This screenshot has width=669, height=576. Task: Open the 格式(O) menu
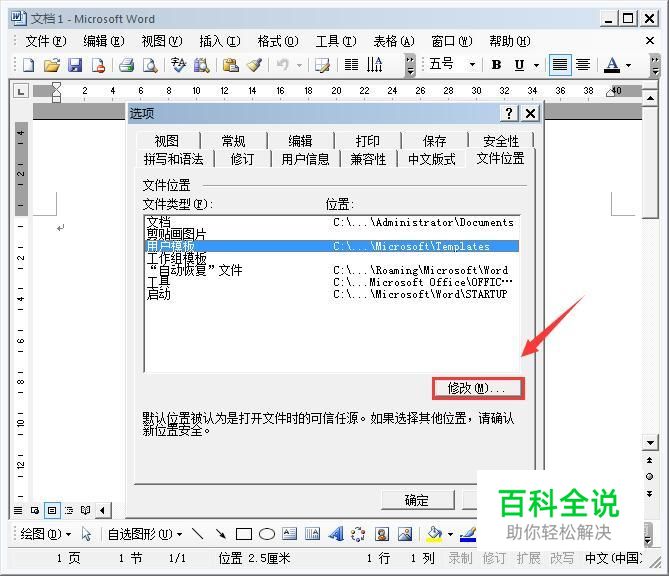pyautogui.click(x=278, y=41)
